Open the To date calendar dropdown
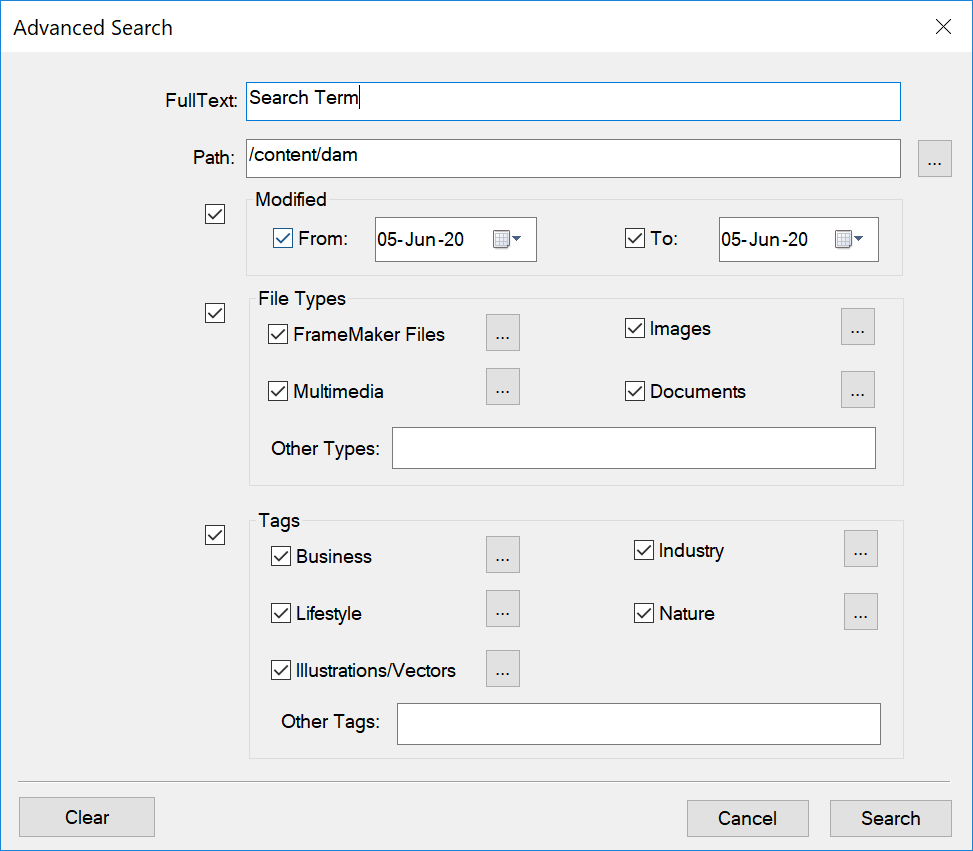 click(850, 239)
